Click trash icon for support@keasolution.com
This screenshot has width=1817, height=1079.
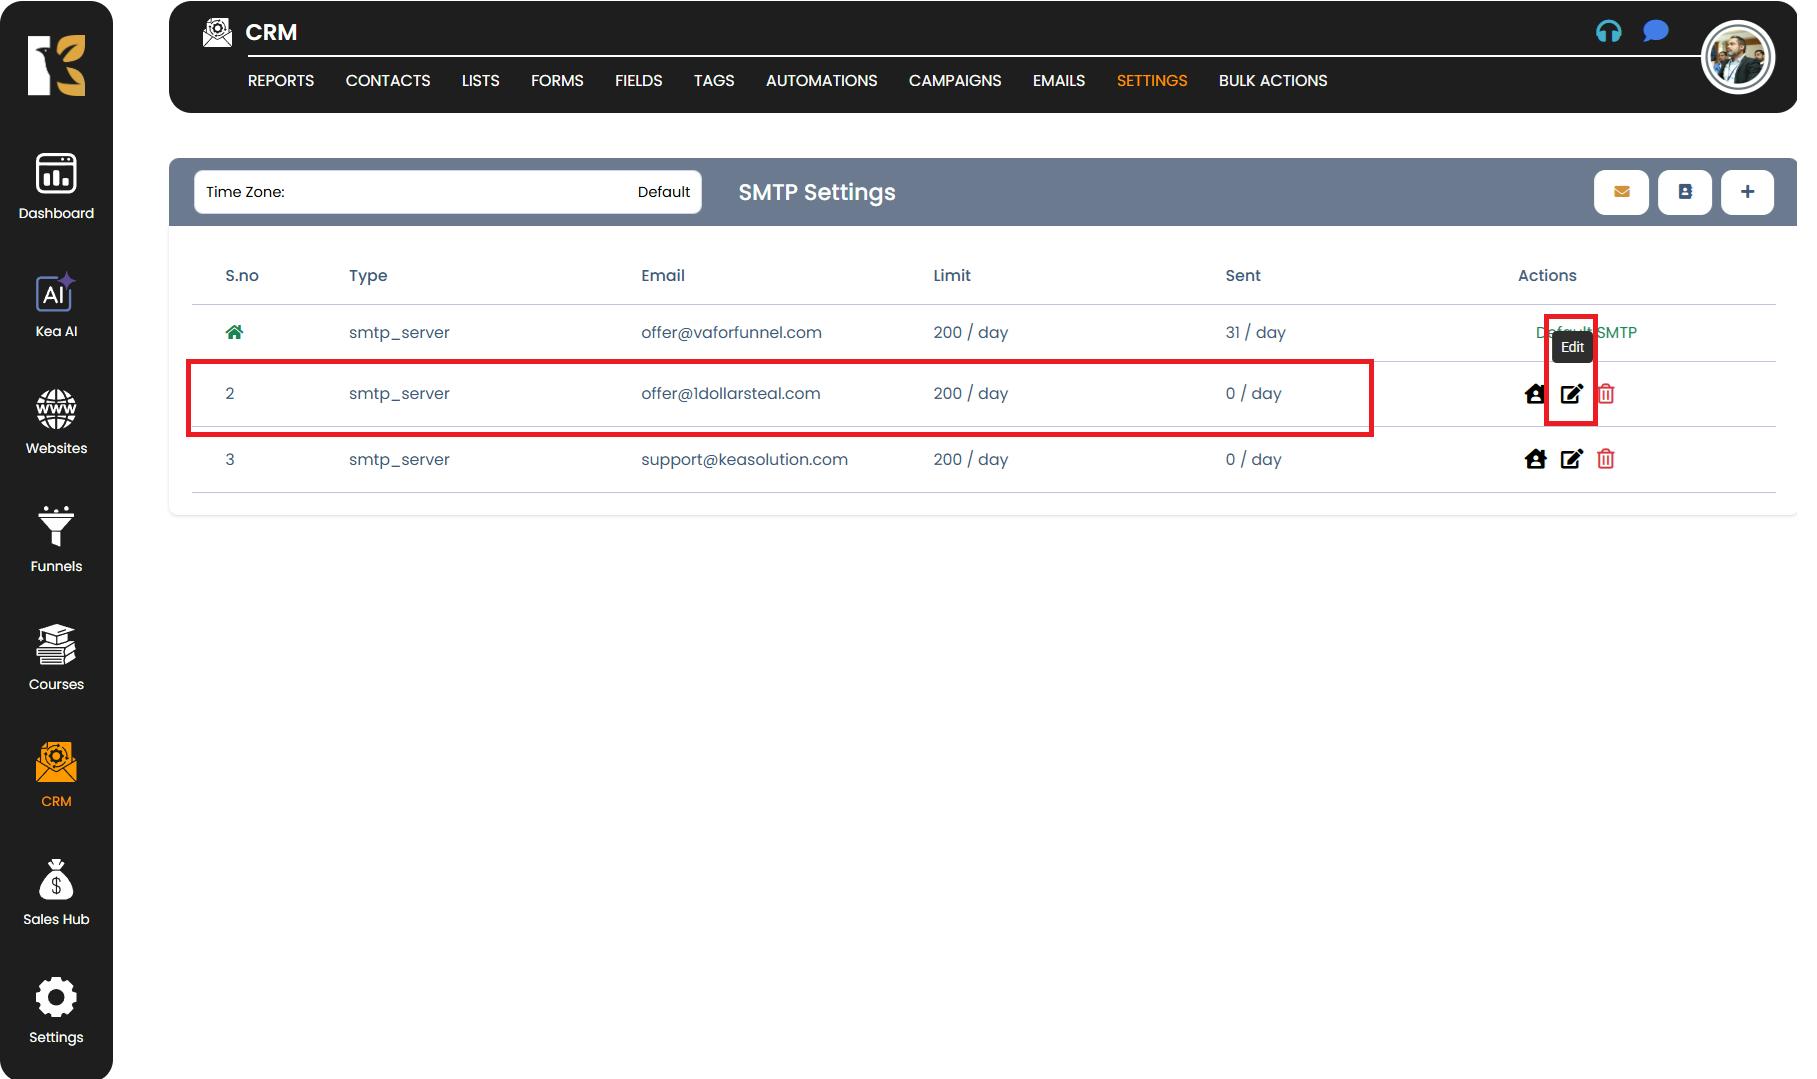pyautogui.click(x=1606, y=459)
